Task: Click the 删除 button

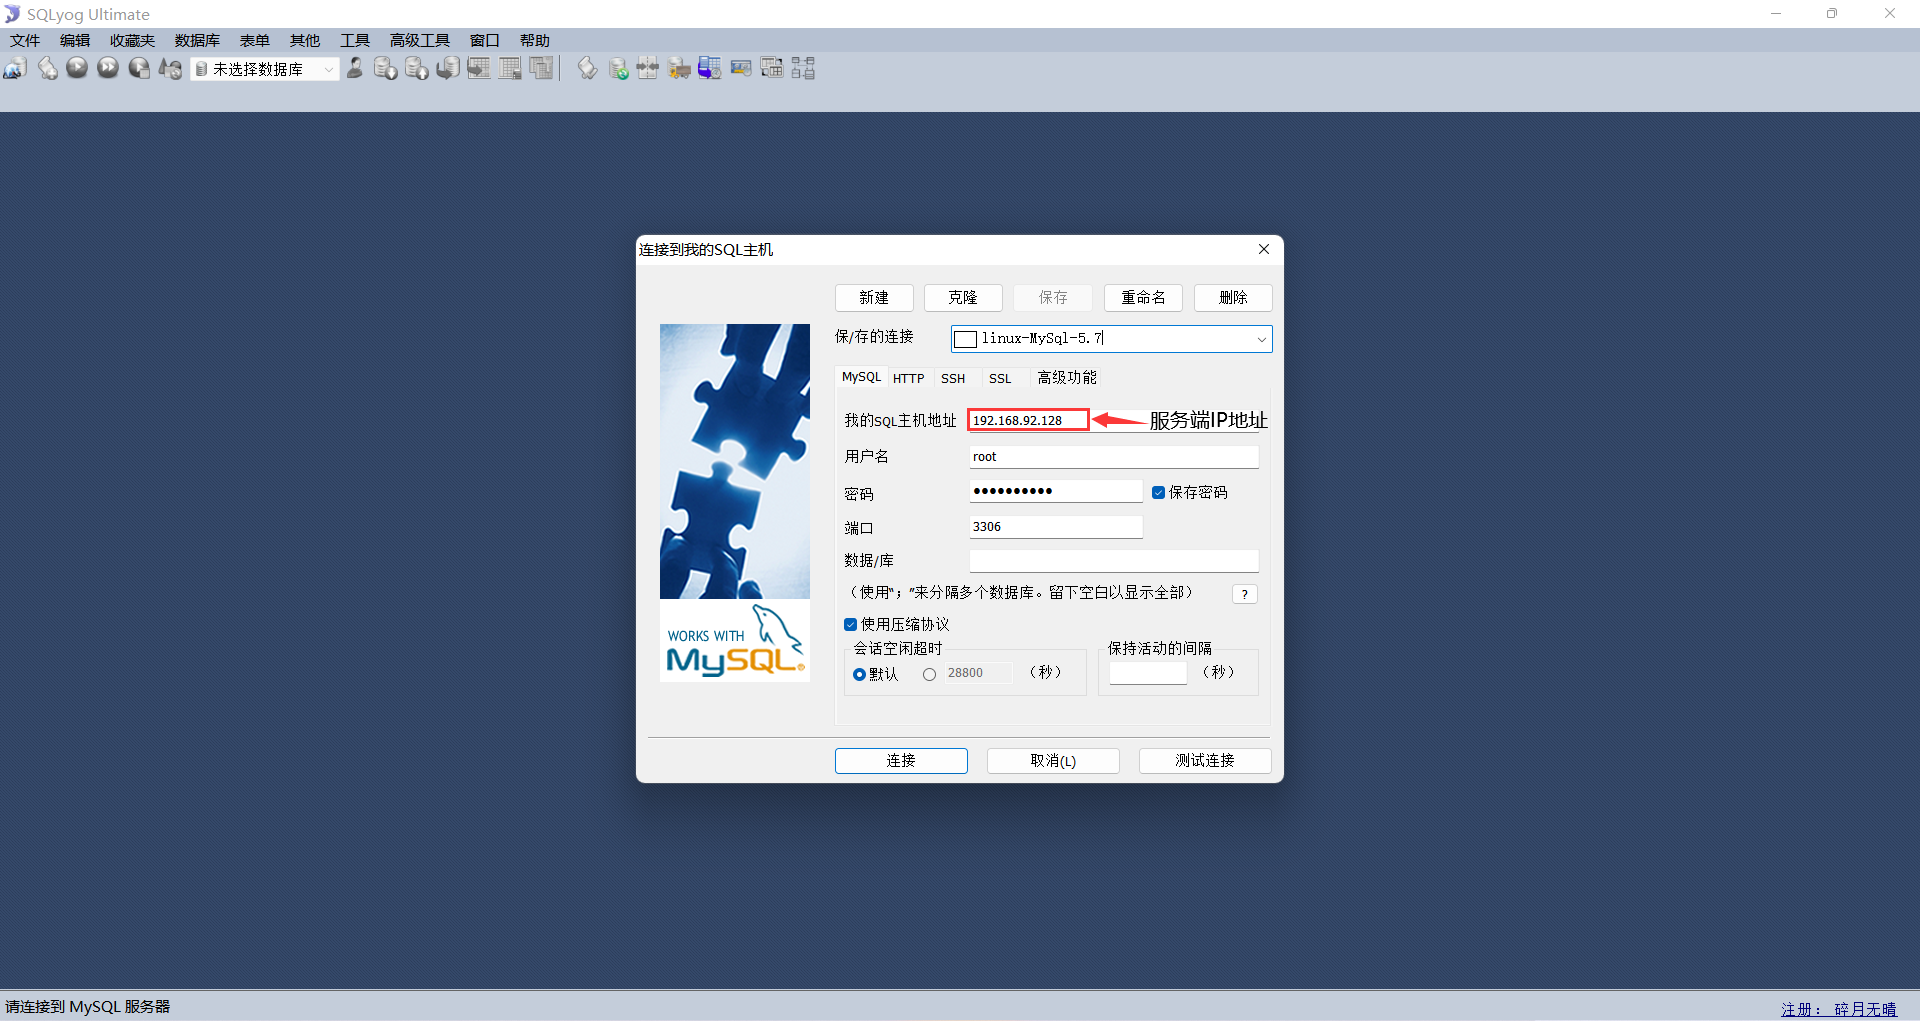Action: 1233,297
